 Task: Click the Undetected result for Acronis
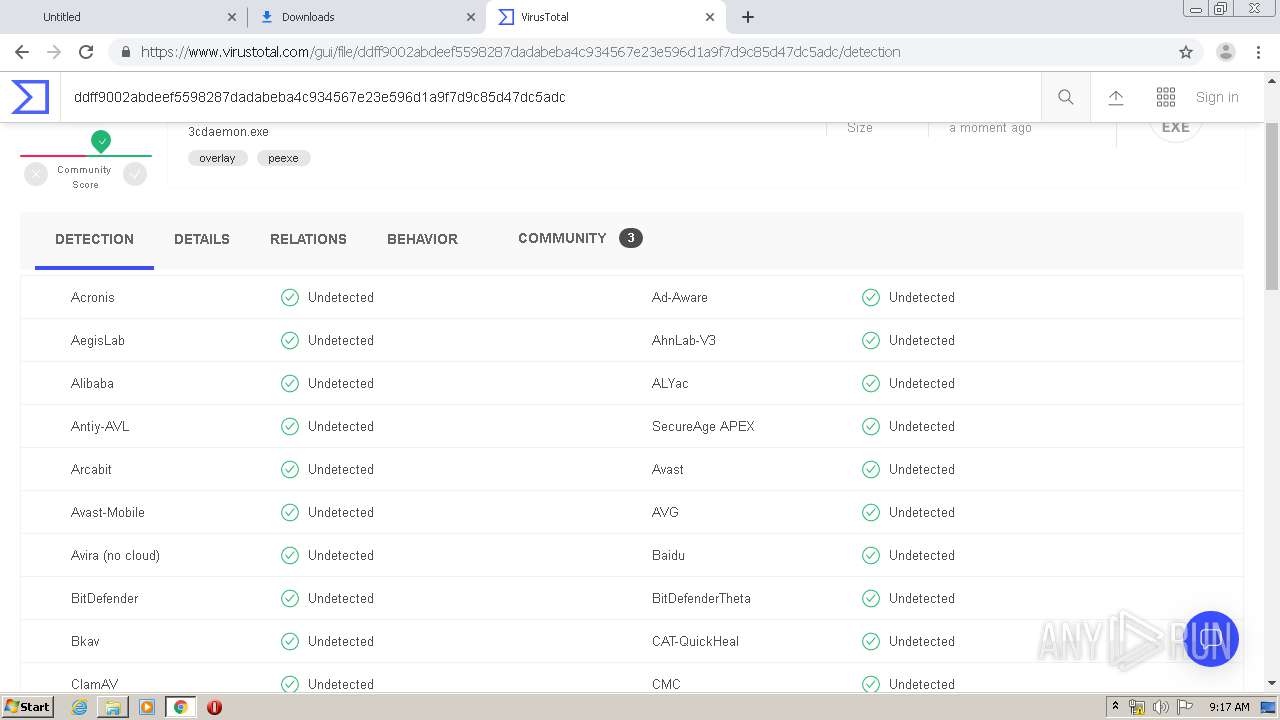[340, 297]
